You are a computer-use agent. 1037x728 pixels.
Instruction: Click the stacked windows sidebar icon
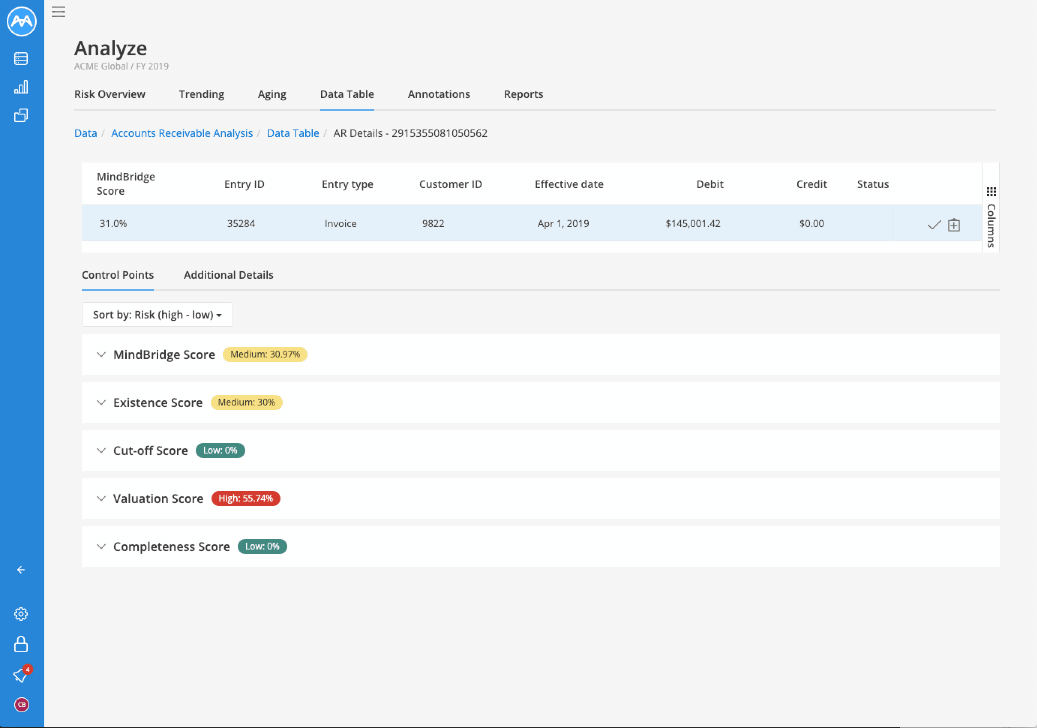(21, 116)
